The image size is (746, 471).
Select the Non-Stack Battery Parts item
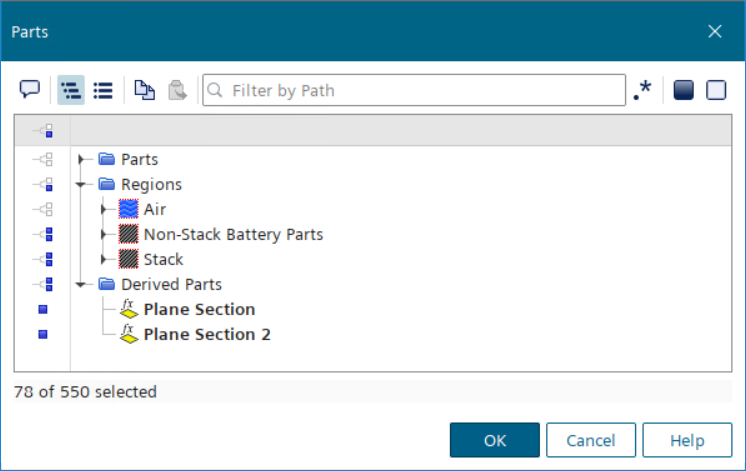coord(233,235)
